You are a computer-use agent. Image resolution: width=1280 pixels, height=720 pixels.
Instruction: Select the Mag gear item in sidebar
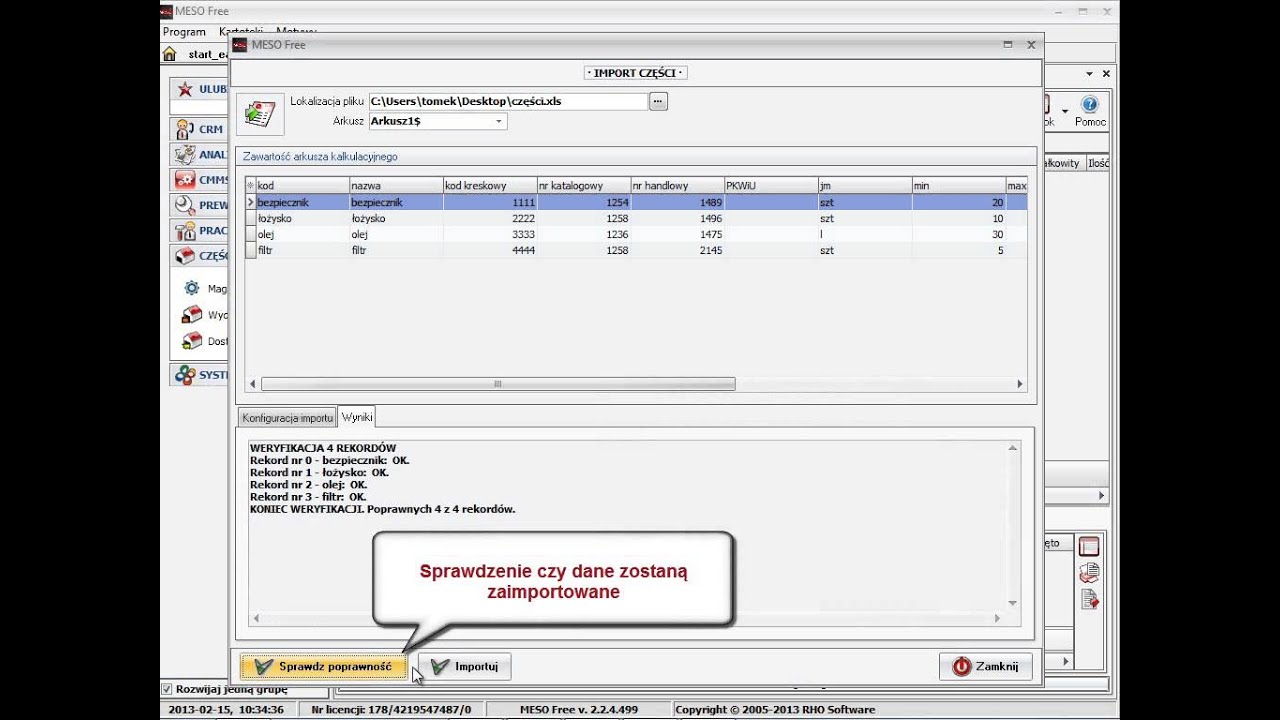[204, 288]
